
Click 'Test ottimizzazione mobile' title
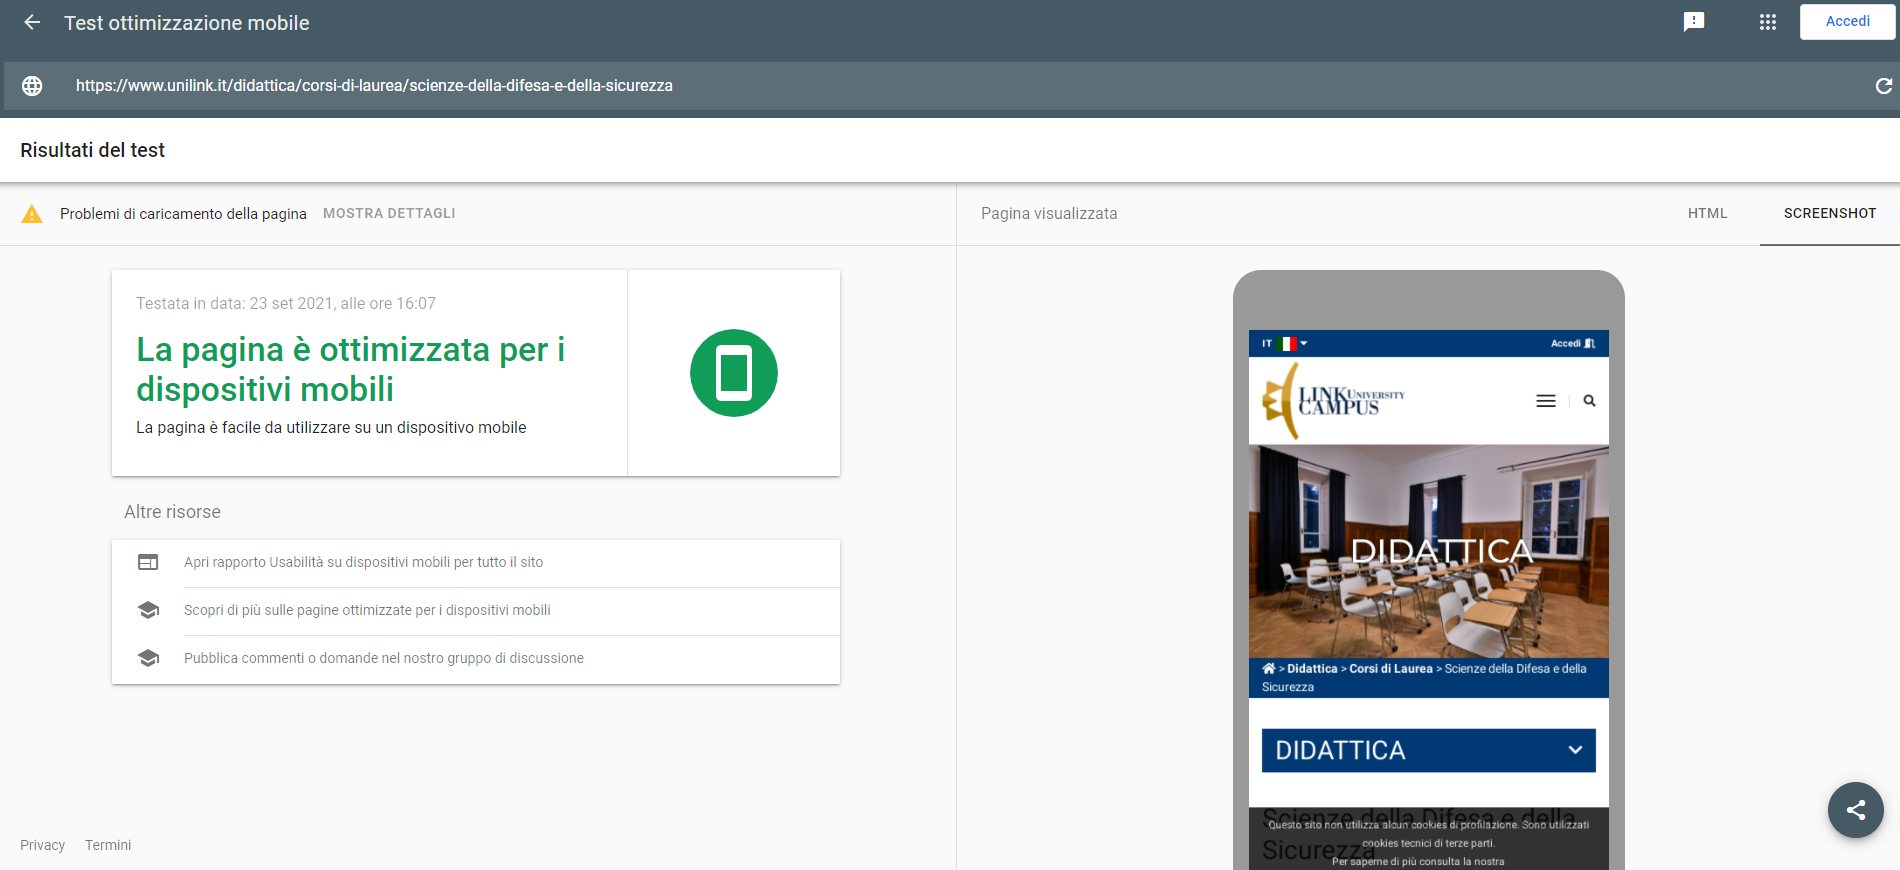click(x=187, y=23)
